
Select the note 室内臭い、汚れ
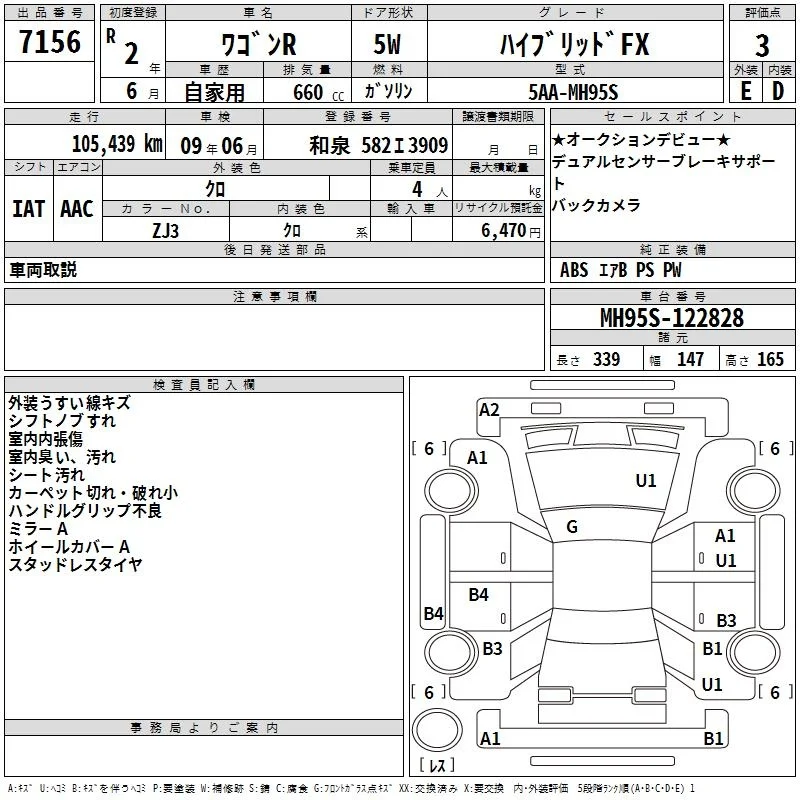(62, 457)
